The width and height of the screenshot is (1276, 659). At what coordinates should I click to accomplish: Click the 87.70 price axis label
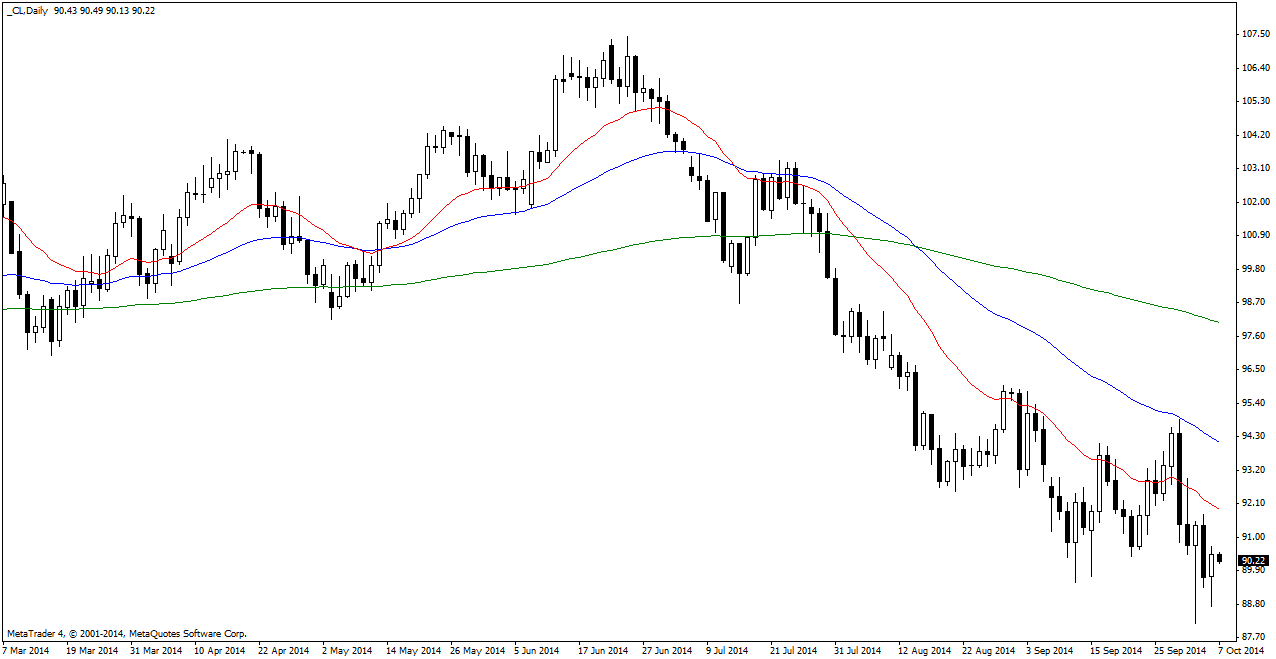tap(1255, 637)
